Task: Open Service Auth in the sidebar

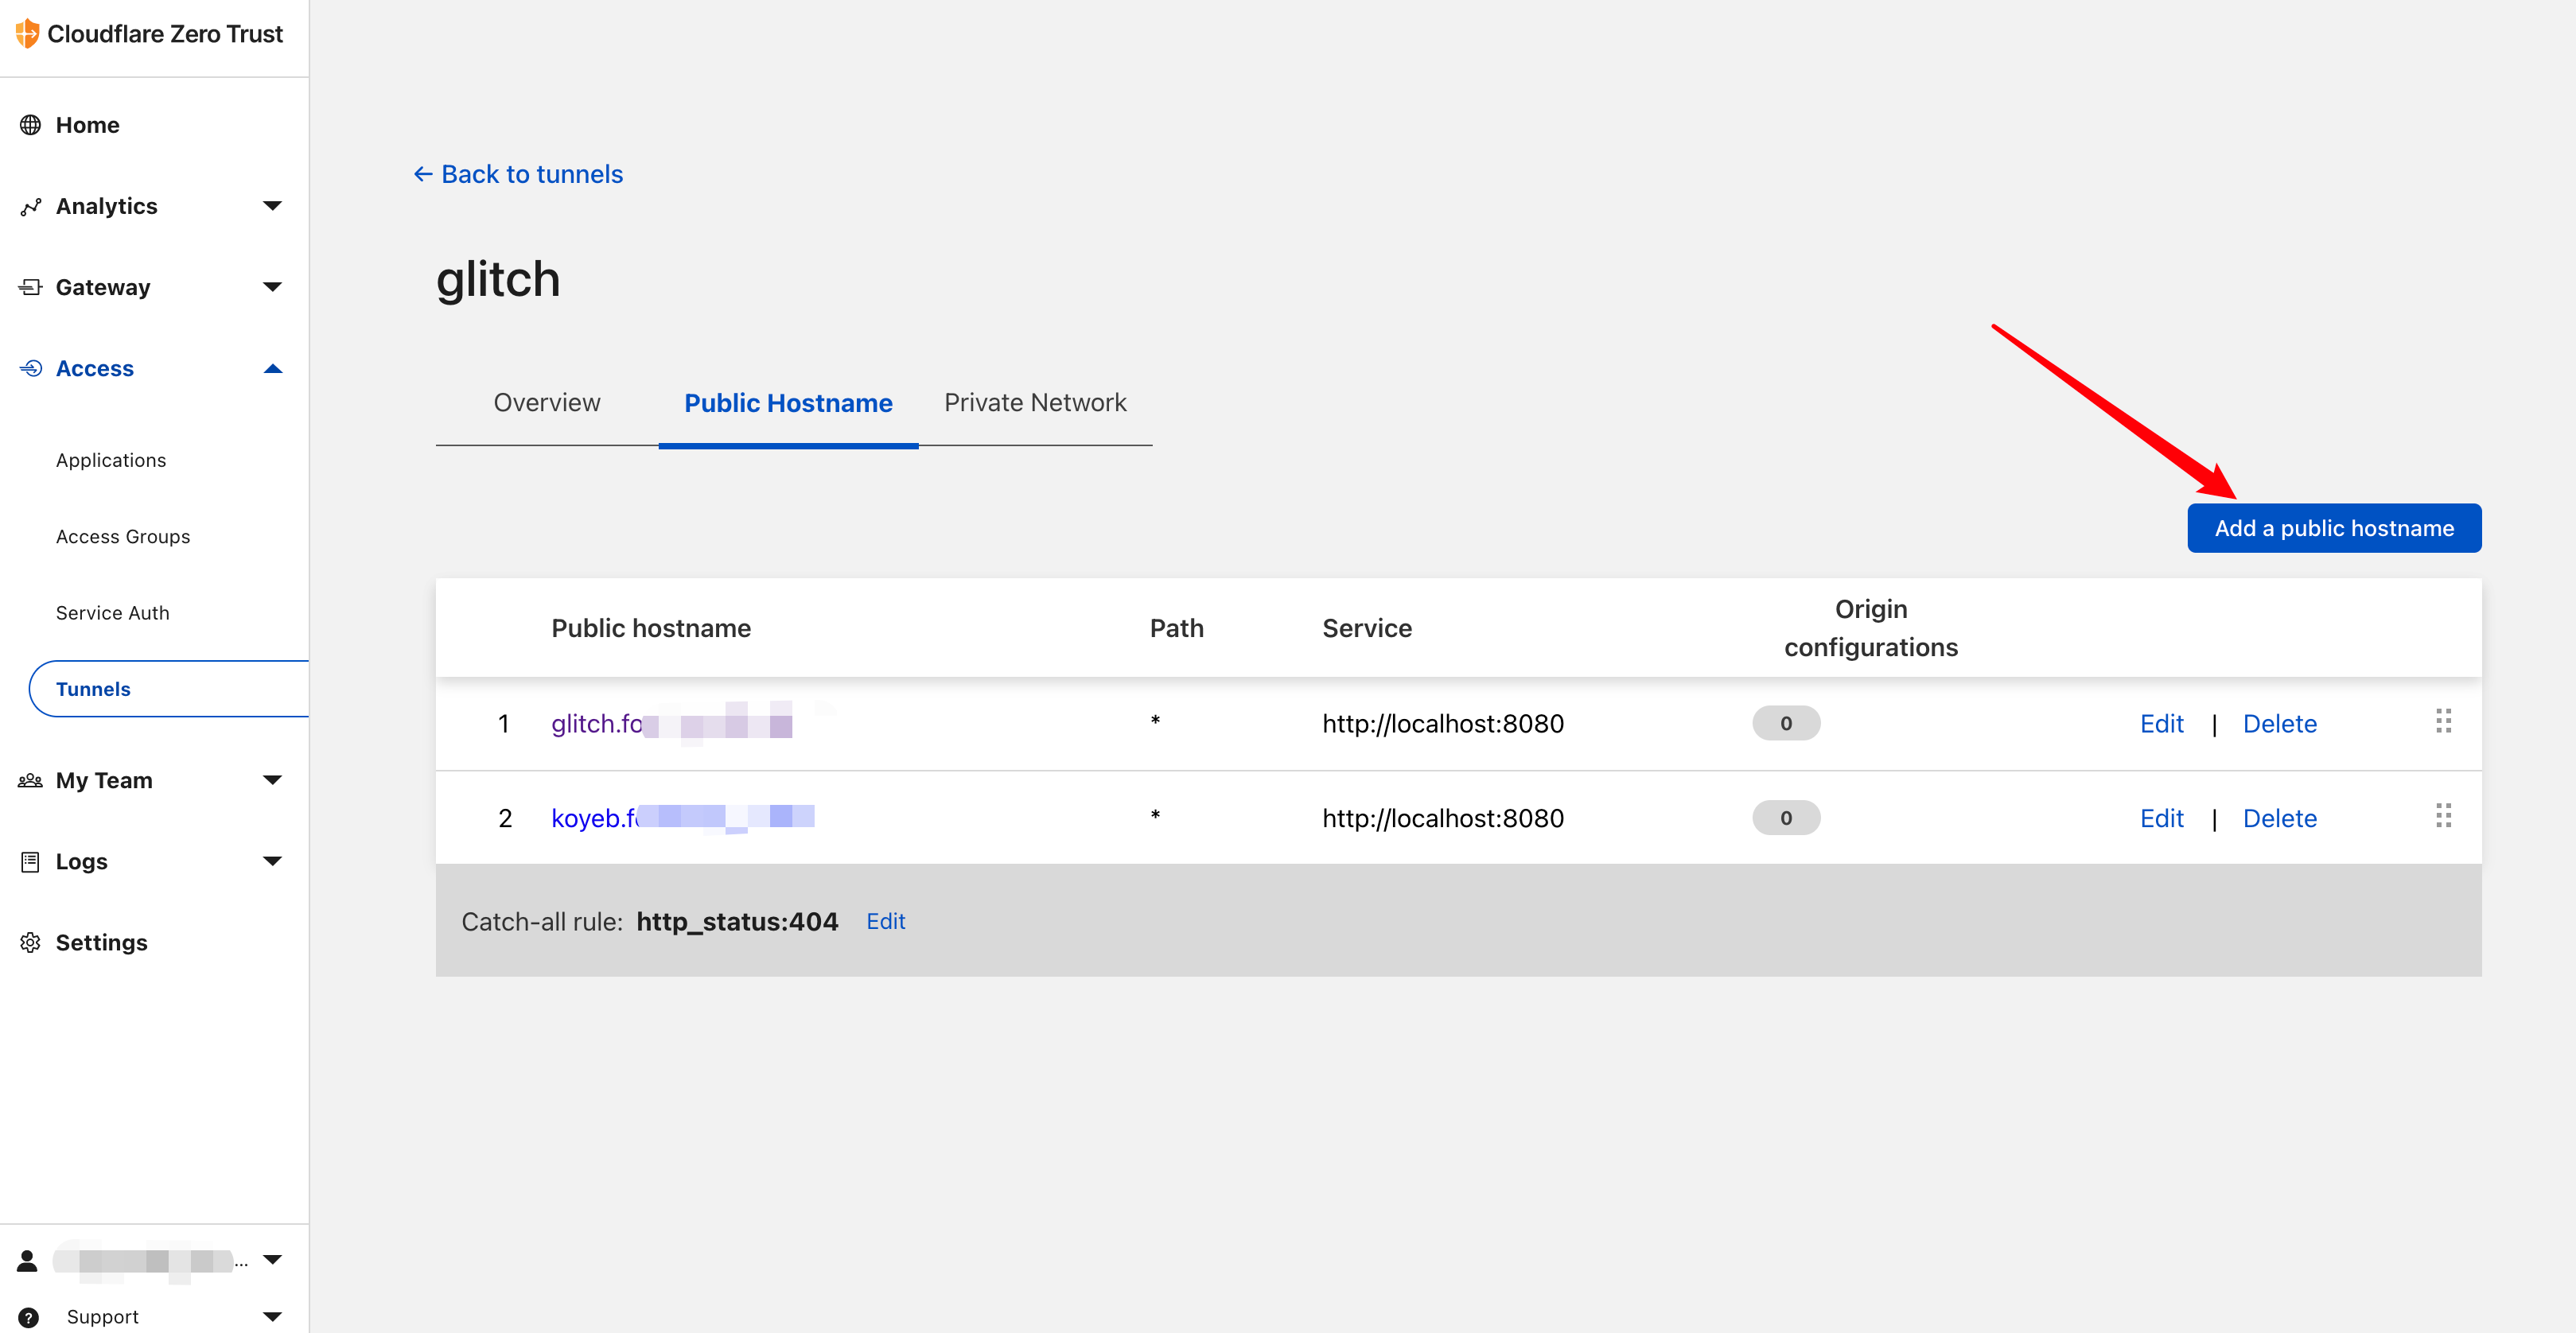Action: click(x=113, y=613)
